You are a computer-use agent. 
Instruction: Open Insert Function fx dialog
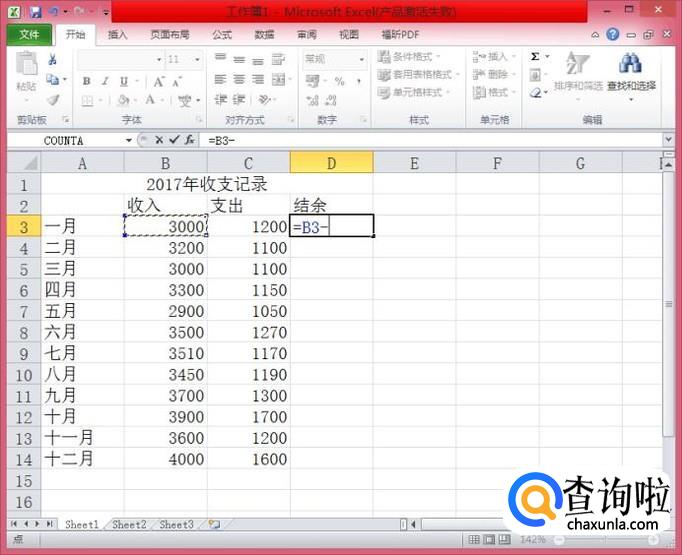click(x=190, y=140)
